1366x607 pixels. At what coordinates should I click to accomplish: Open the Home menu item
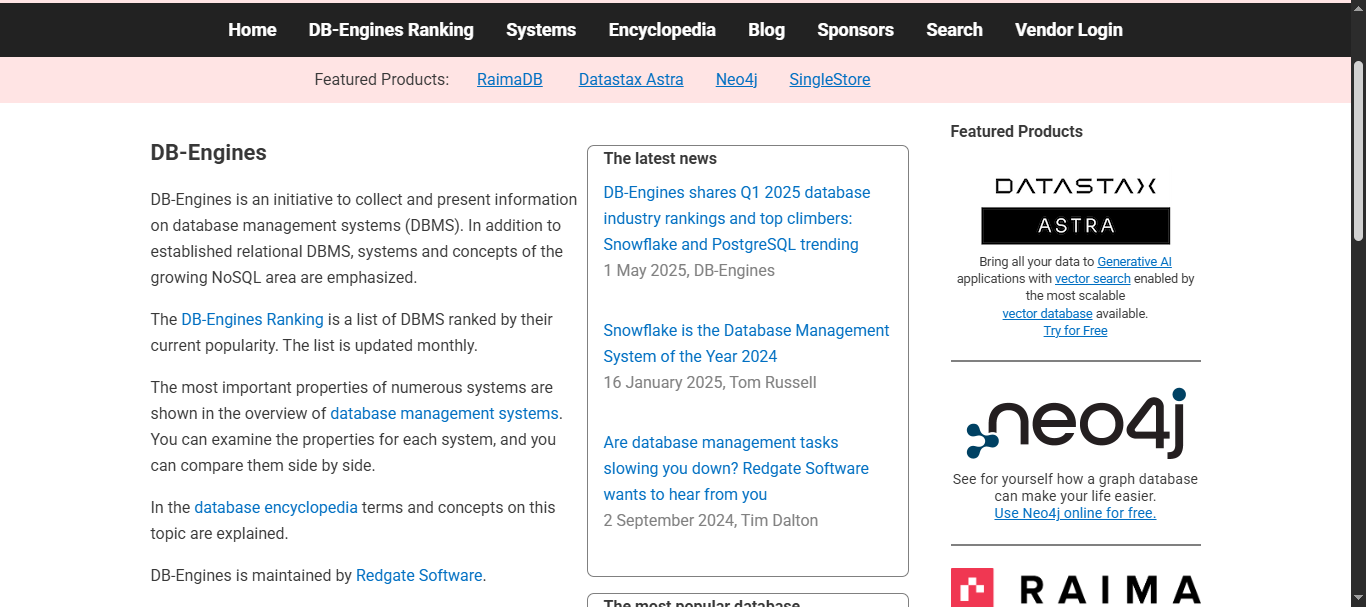252,30
